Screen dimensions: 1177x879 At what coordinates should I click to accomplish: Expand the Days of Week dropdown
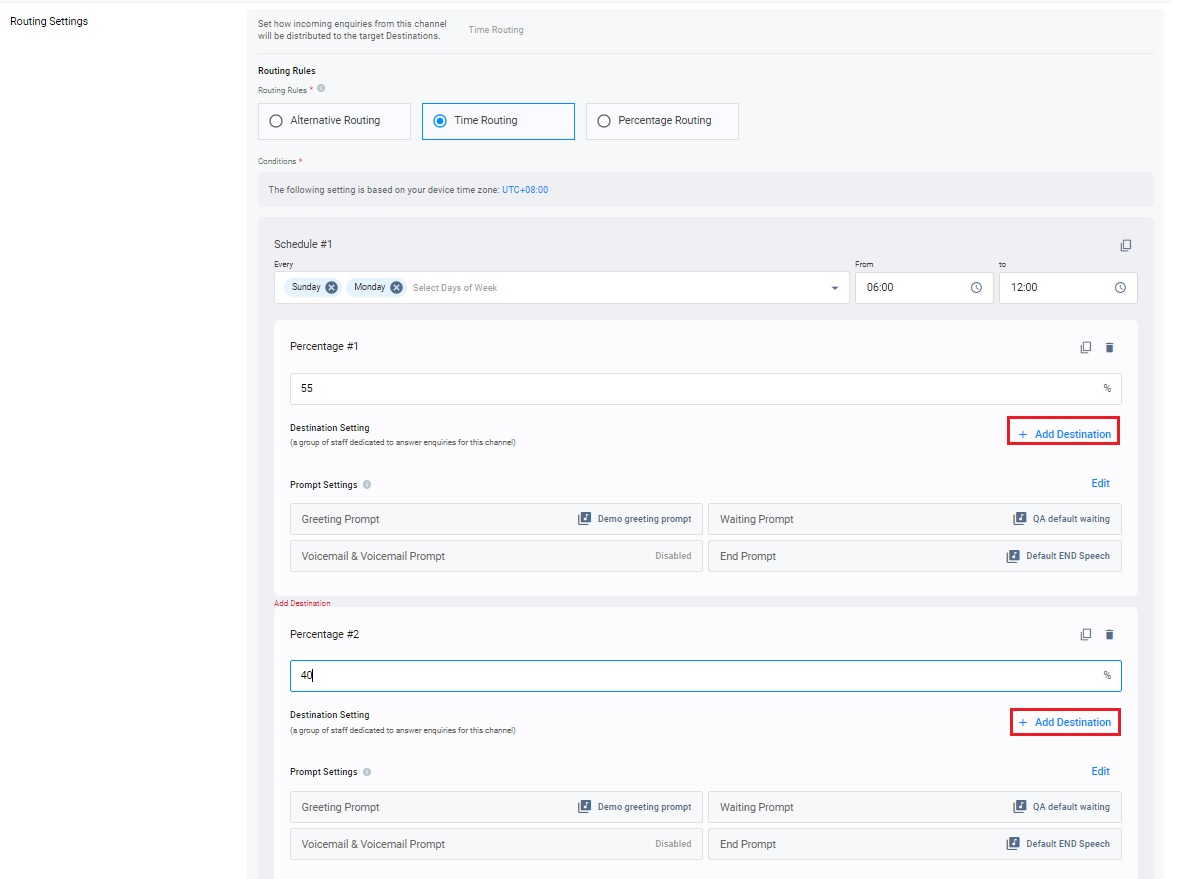835,288
